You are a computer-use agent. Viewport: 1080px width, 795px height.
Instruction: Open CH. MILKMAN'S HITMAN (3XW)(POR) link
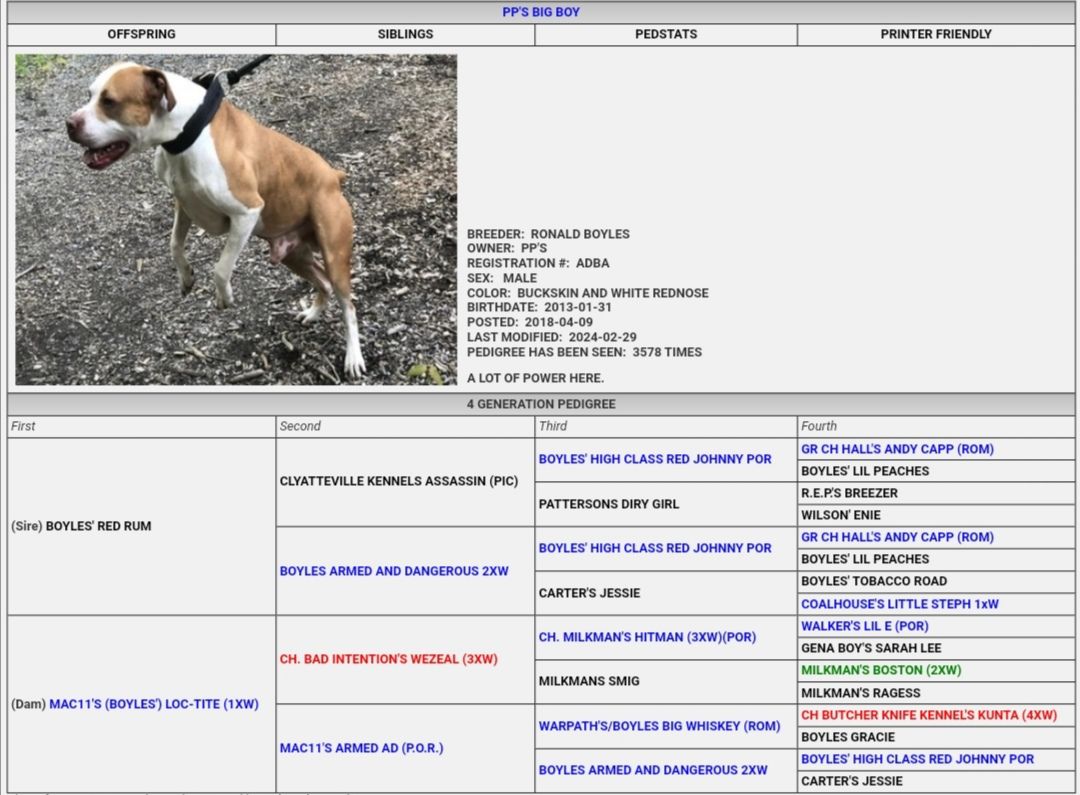647,637
